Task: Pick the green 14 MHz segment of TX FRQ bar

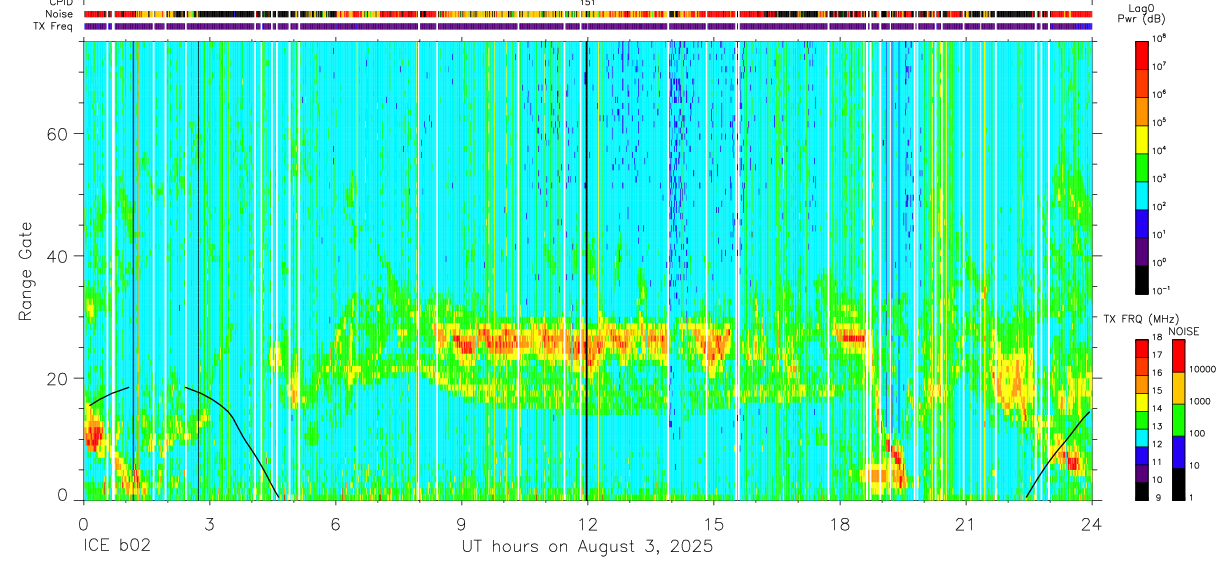Action: click(1142, 419)
